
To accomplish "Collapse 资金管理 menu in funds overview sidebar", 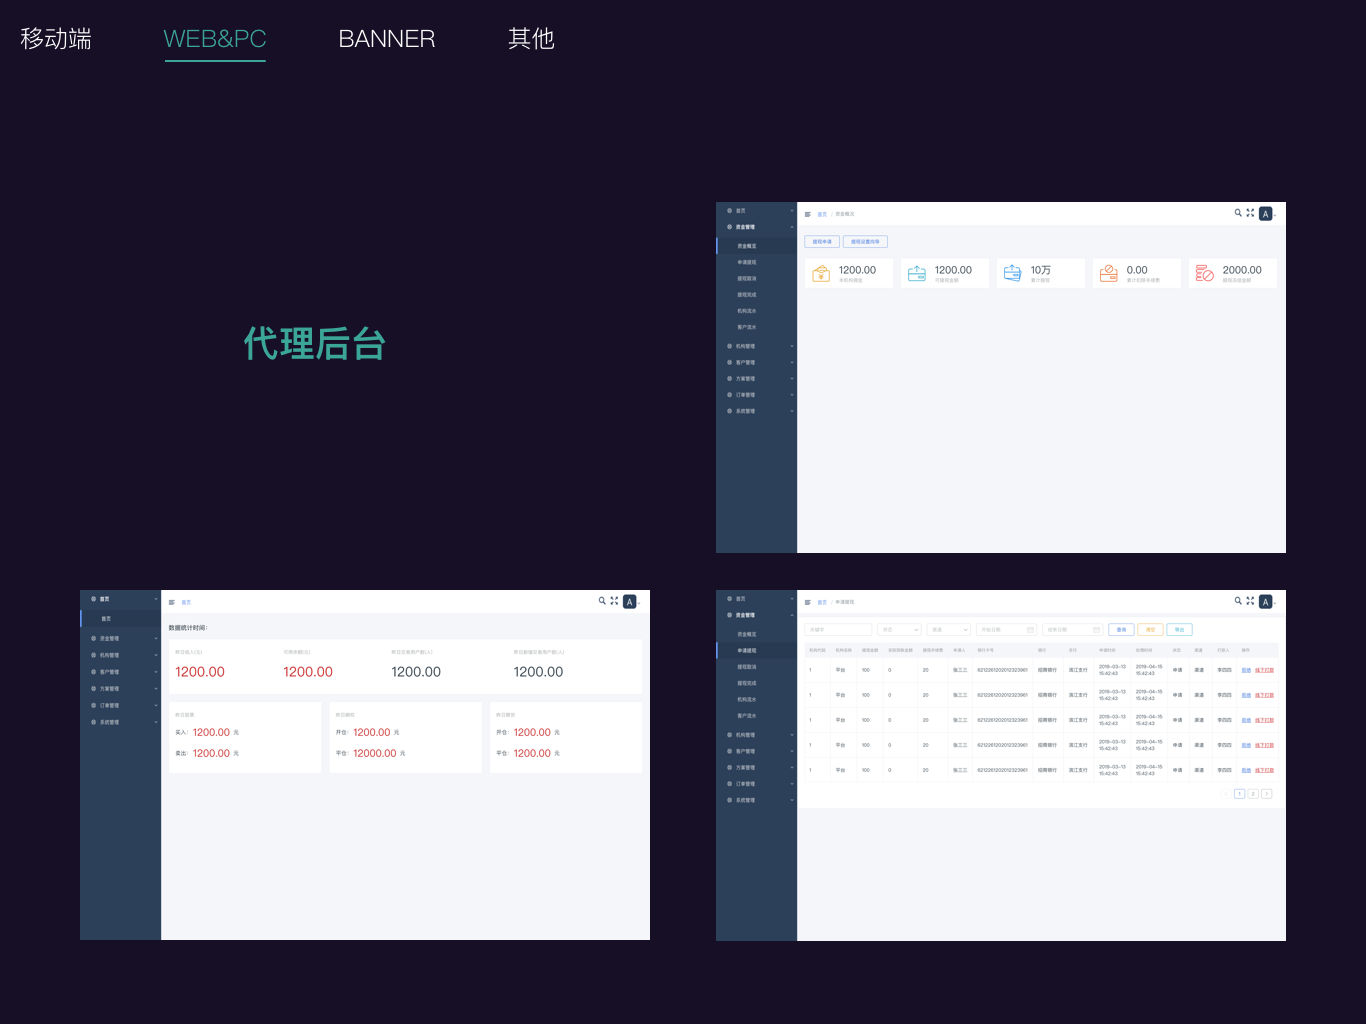I will [x=757, y=227].
